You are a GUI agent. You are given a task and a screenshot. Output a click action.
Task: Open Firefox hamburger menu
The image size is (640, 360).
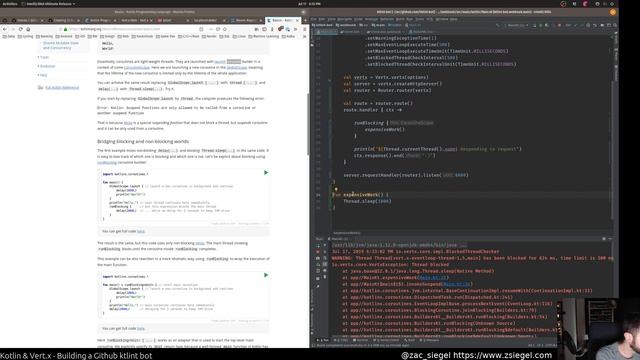point(304,29)
